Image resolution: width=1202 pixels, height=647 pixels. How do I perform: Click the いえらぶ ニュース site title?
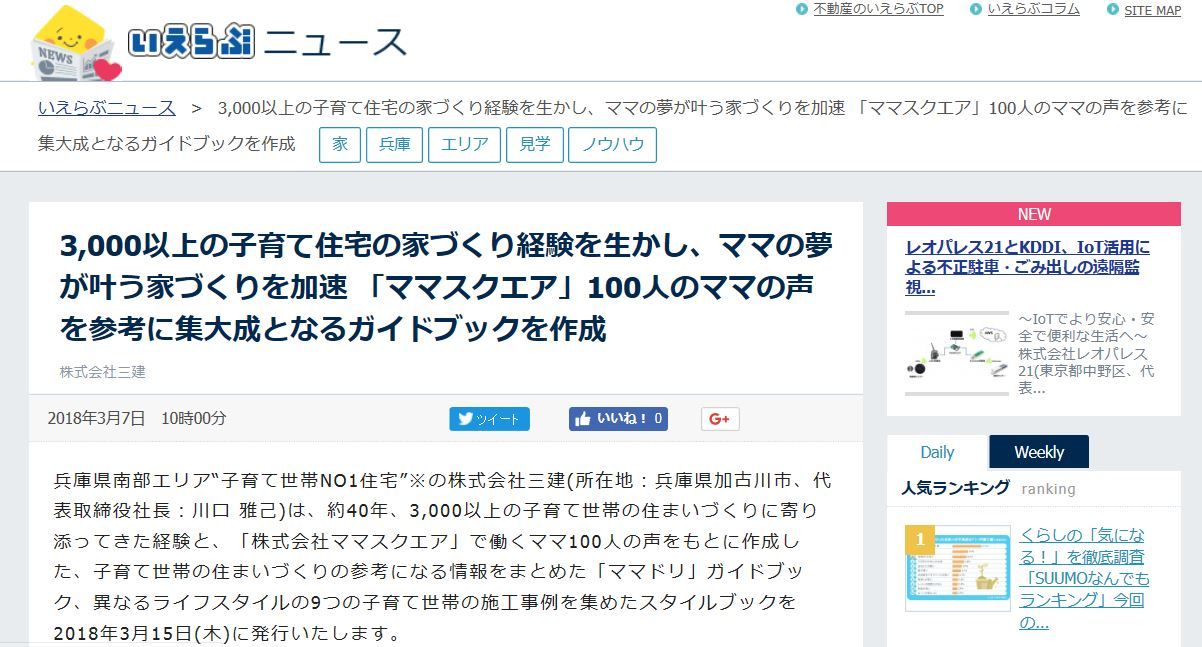tap(268, 42)
